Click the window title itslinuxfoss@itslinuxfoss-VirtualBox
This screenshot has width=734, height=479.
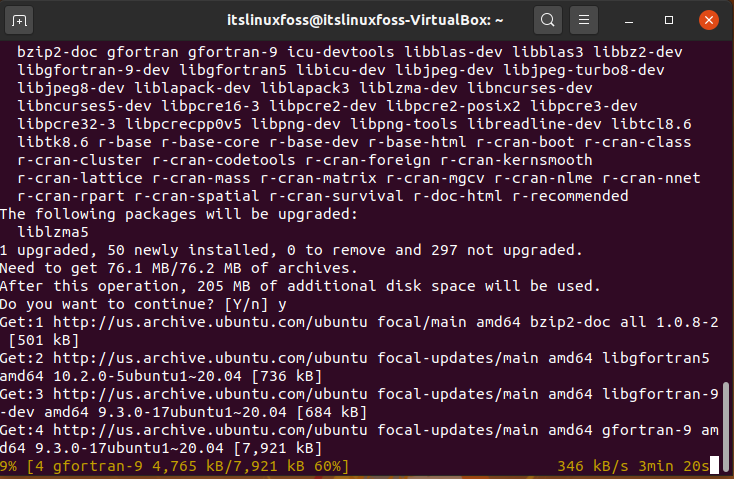(x=365, y=20)
